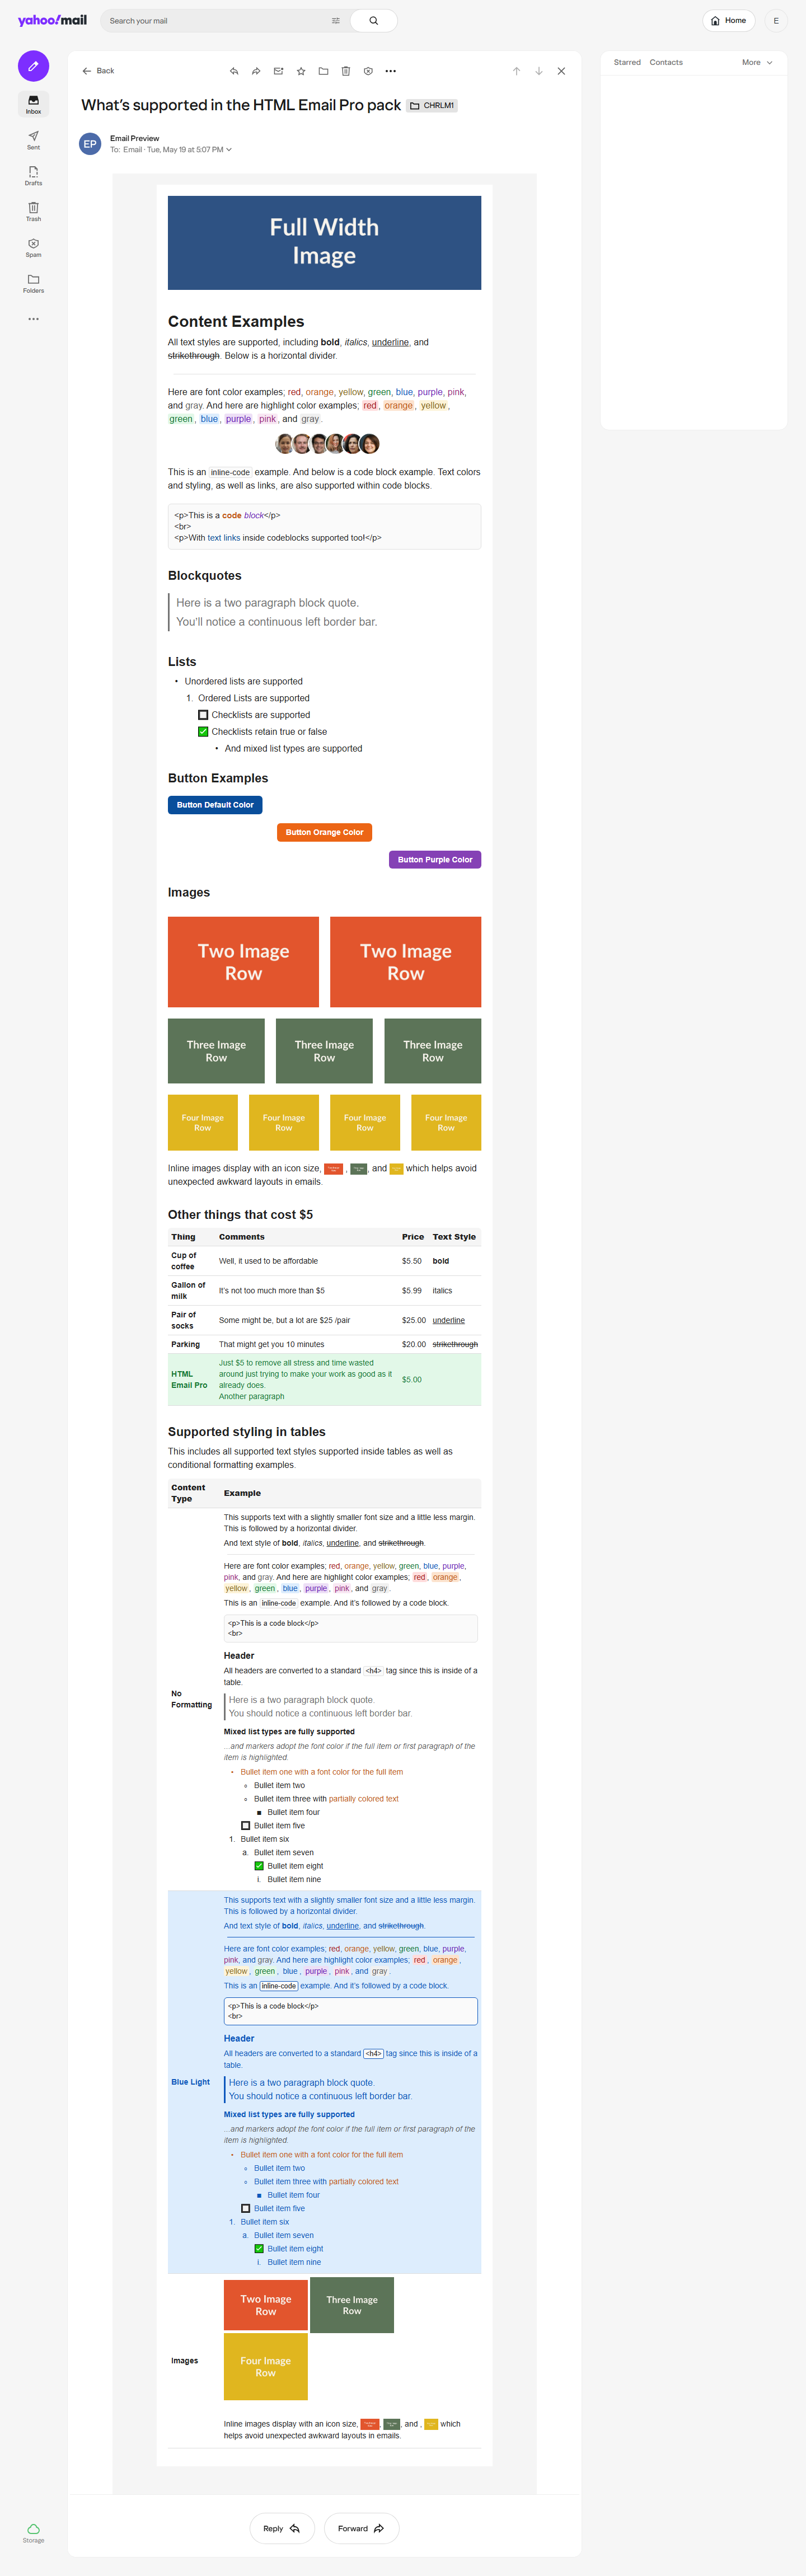Screen dimensions: 806x2576
Task: Toggle 'Bullet item eight' checkbox in No Formatting row
Action: [259, 1866]
